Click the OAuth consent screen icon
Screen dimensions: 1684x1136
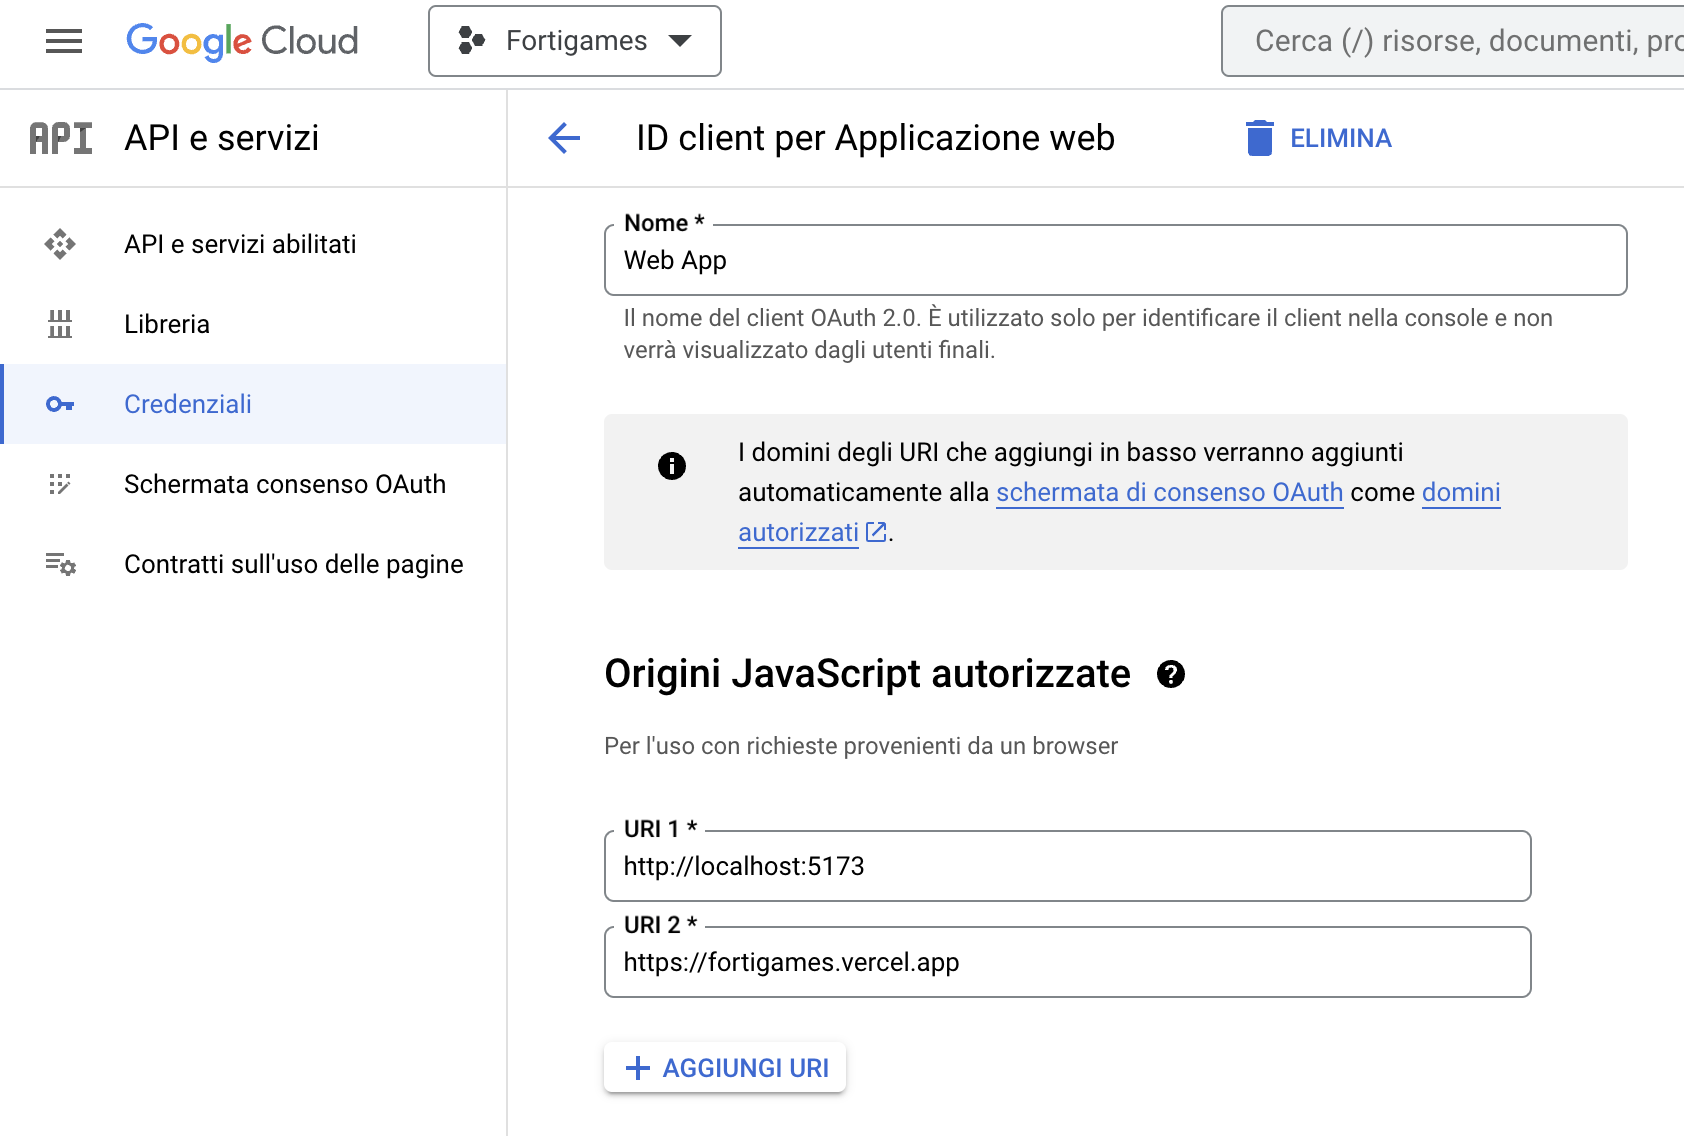pyautogui.click(x=60, y=484)
